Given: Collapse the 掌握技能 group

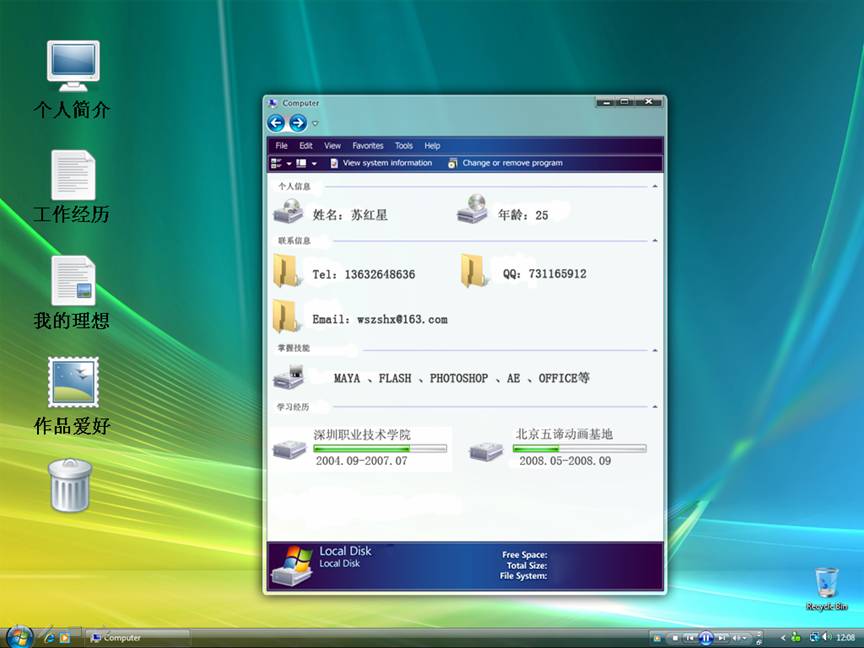Looking at the screenshot, I should coord(655,350).
